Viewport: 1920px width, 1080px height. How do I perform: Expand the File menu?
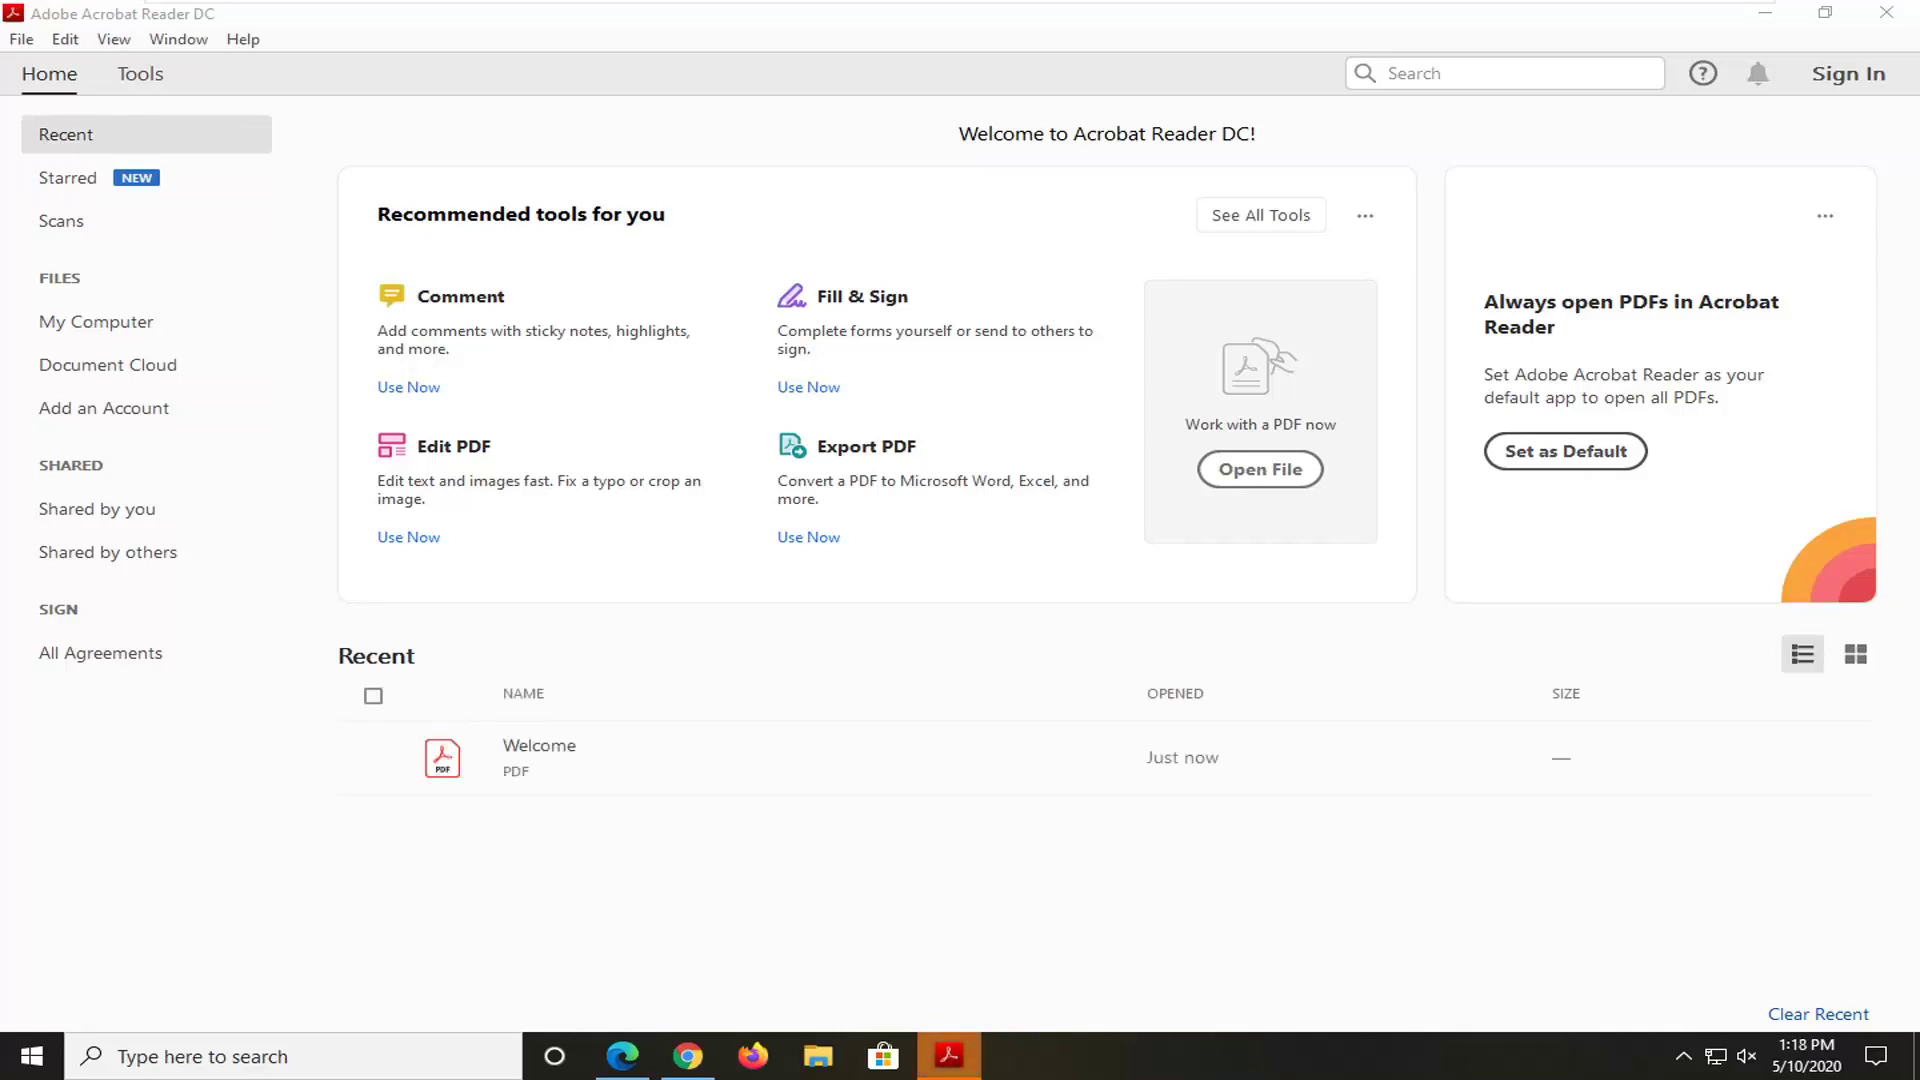(x=21, y=39)
